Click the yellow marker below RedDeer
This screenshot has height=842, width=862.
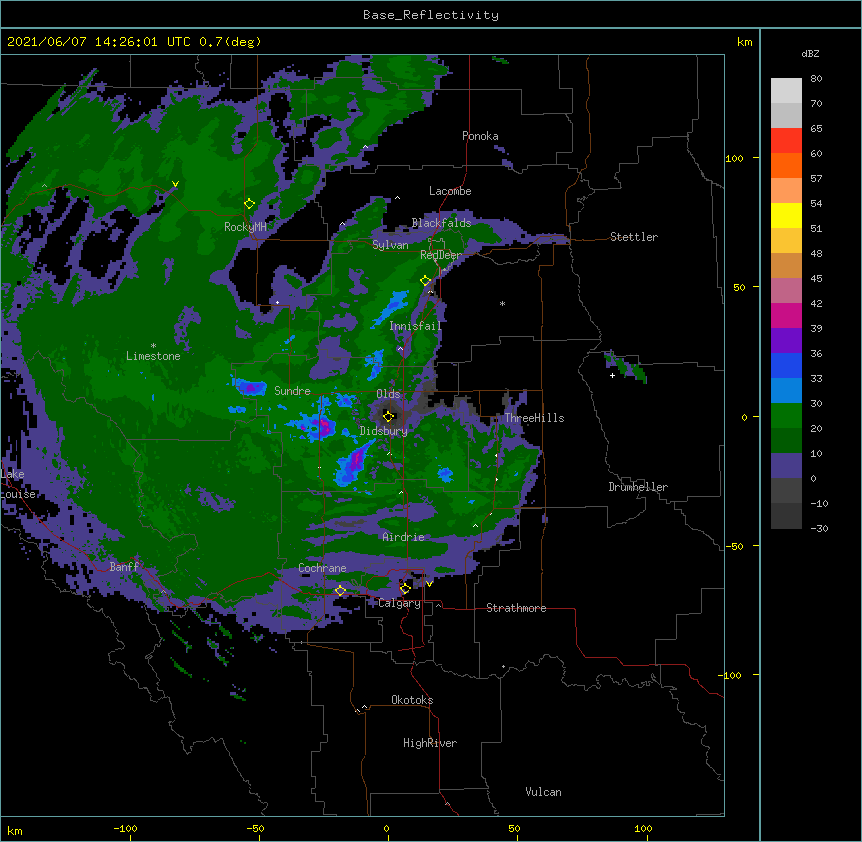coord(425,281)
